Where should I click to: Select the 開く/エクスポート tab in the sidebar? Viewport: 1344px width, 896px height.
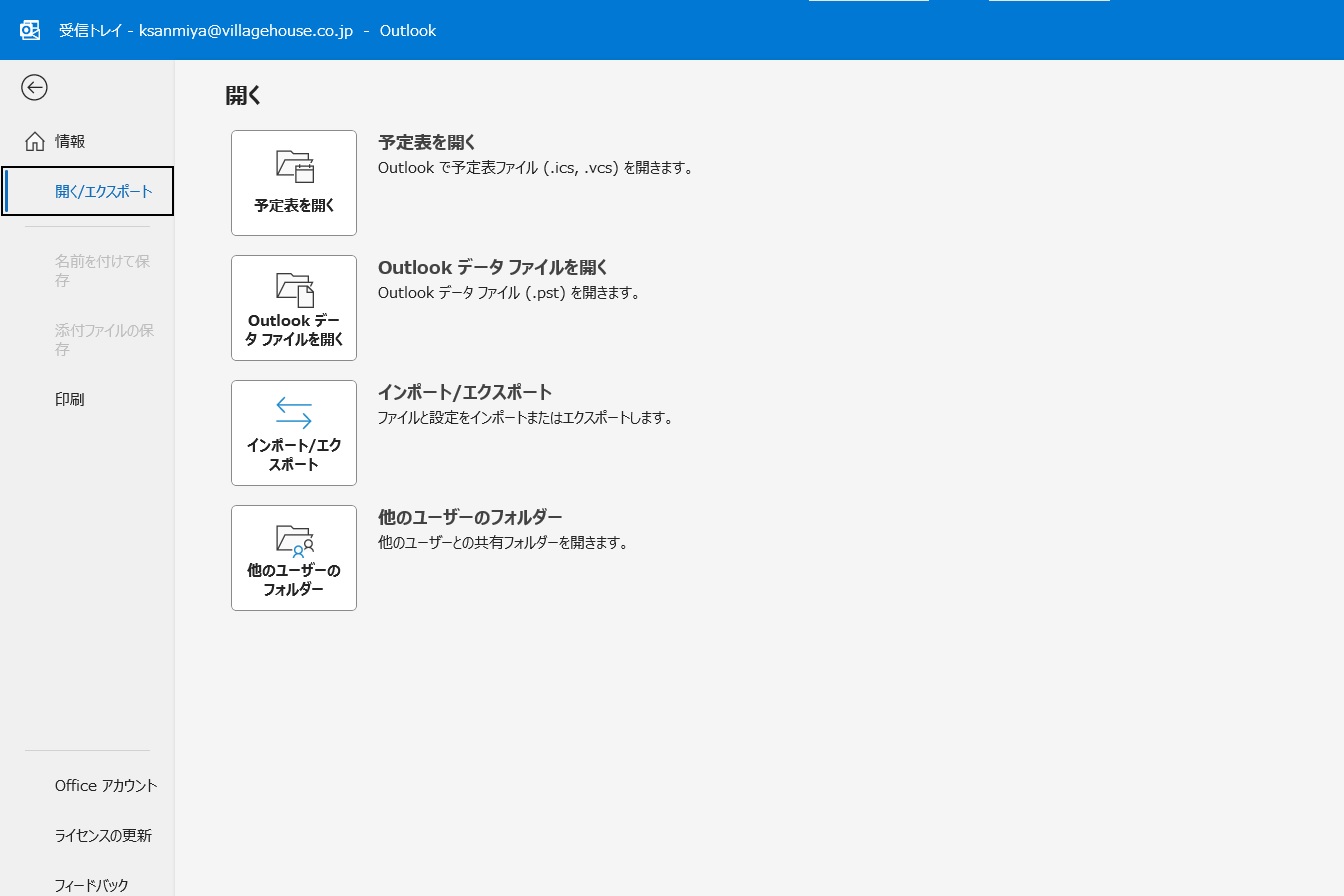click(x=103, y=191)
